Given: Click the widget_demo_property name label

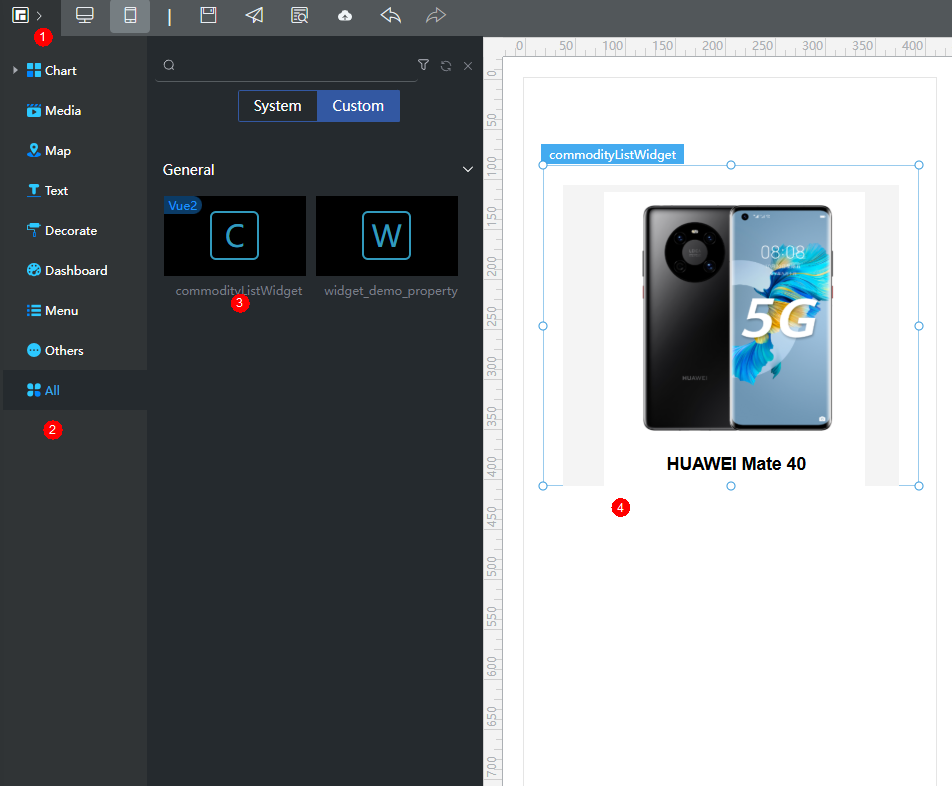Looking at the screenshot, I should [x=391, y=291].
